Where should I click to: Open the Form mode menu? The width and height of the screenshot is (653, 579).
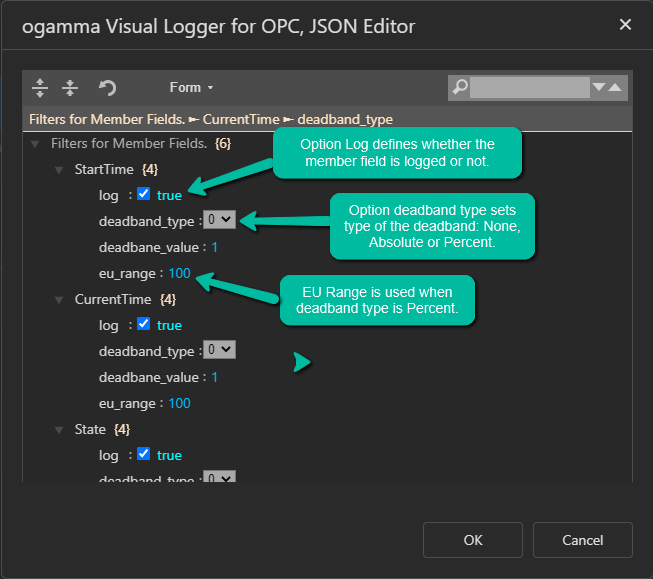click(x=191, y=88)
